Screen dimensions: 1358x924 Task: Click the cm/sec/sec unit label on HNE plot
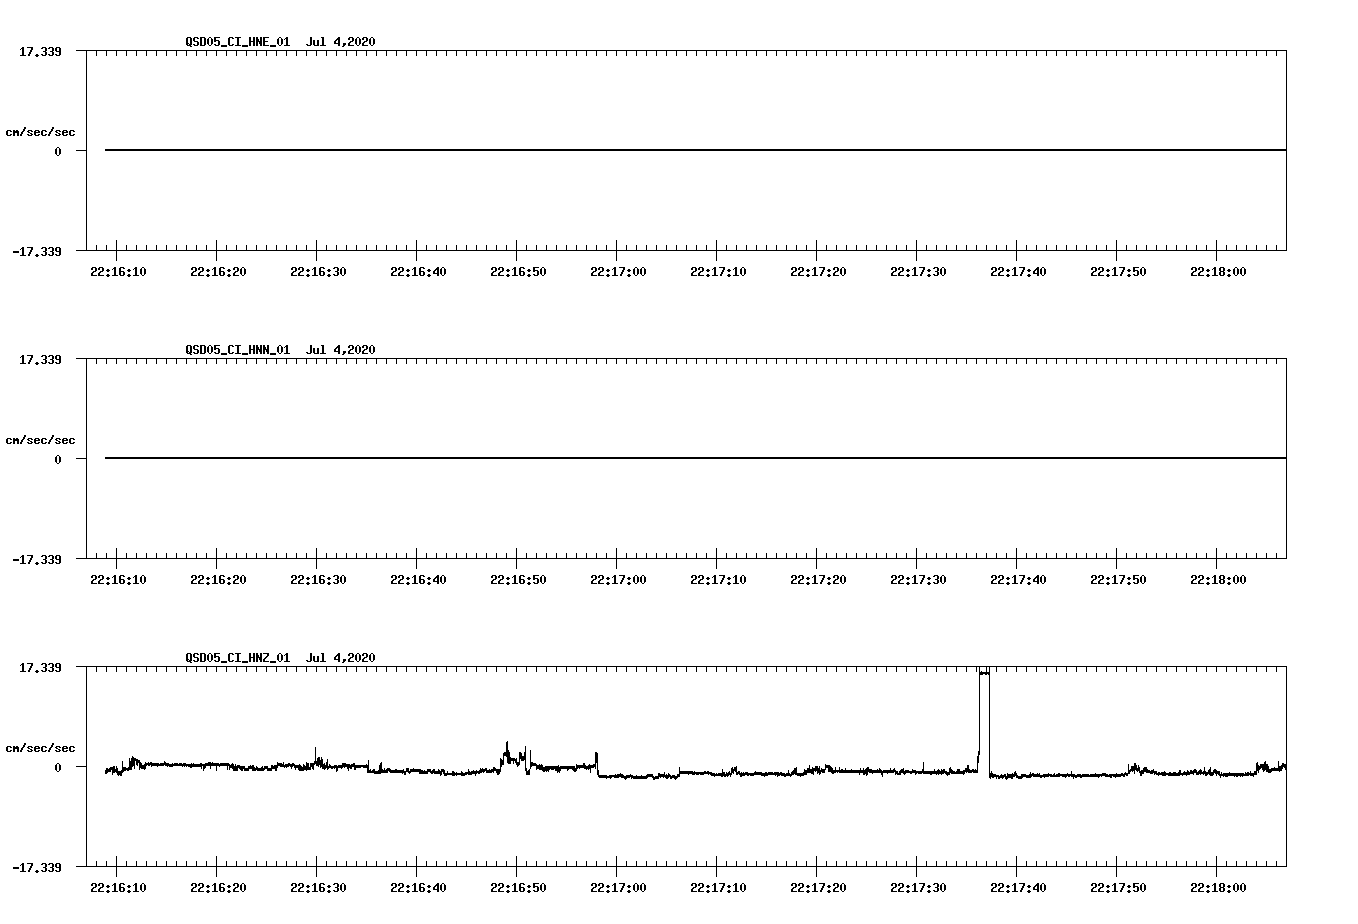pos(40,132)
